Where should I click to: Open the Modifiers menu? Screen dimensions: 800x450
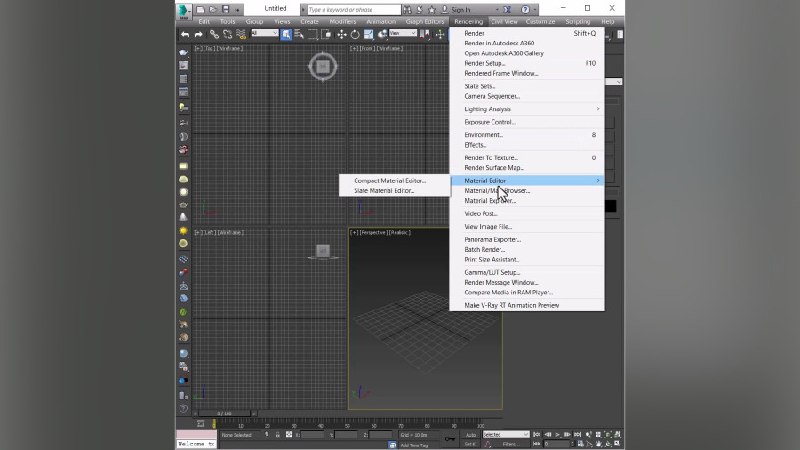click(343, 21)
